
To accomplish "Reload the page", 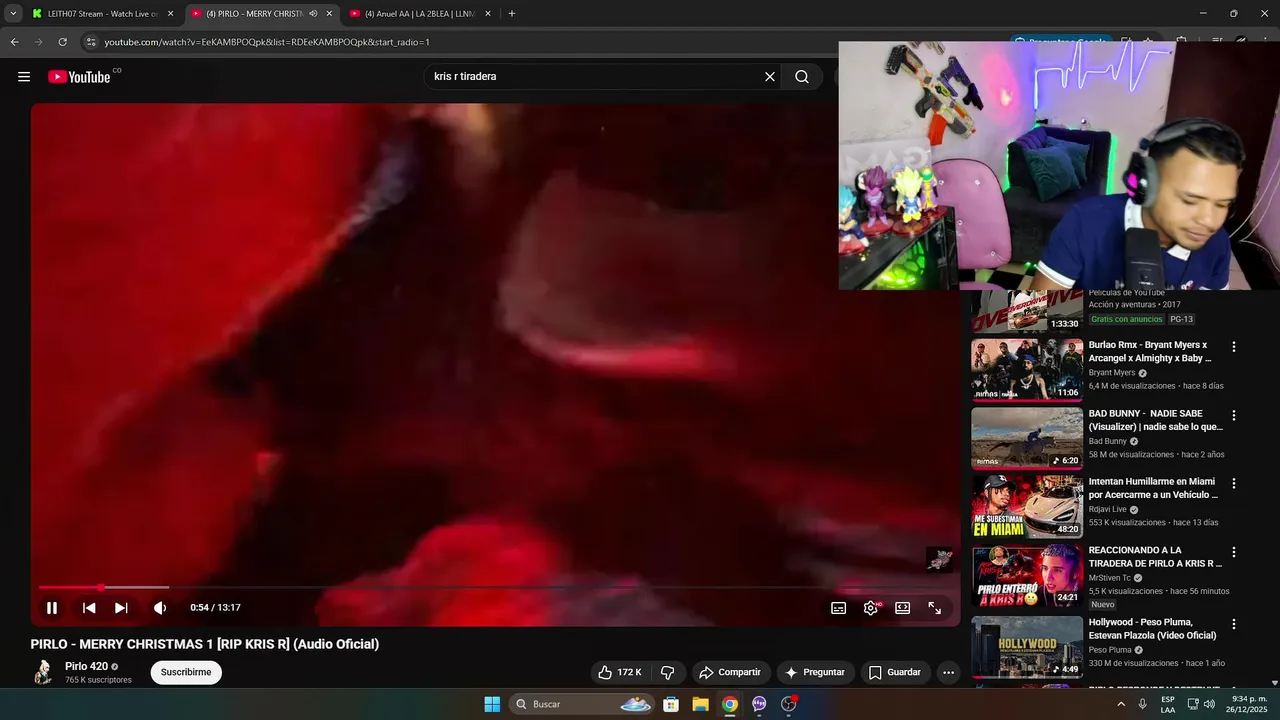I will (62, 42).
